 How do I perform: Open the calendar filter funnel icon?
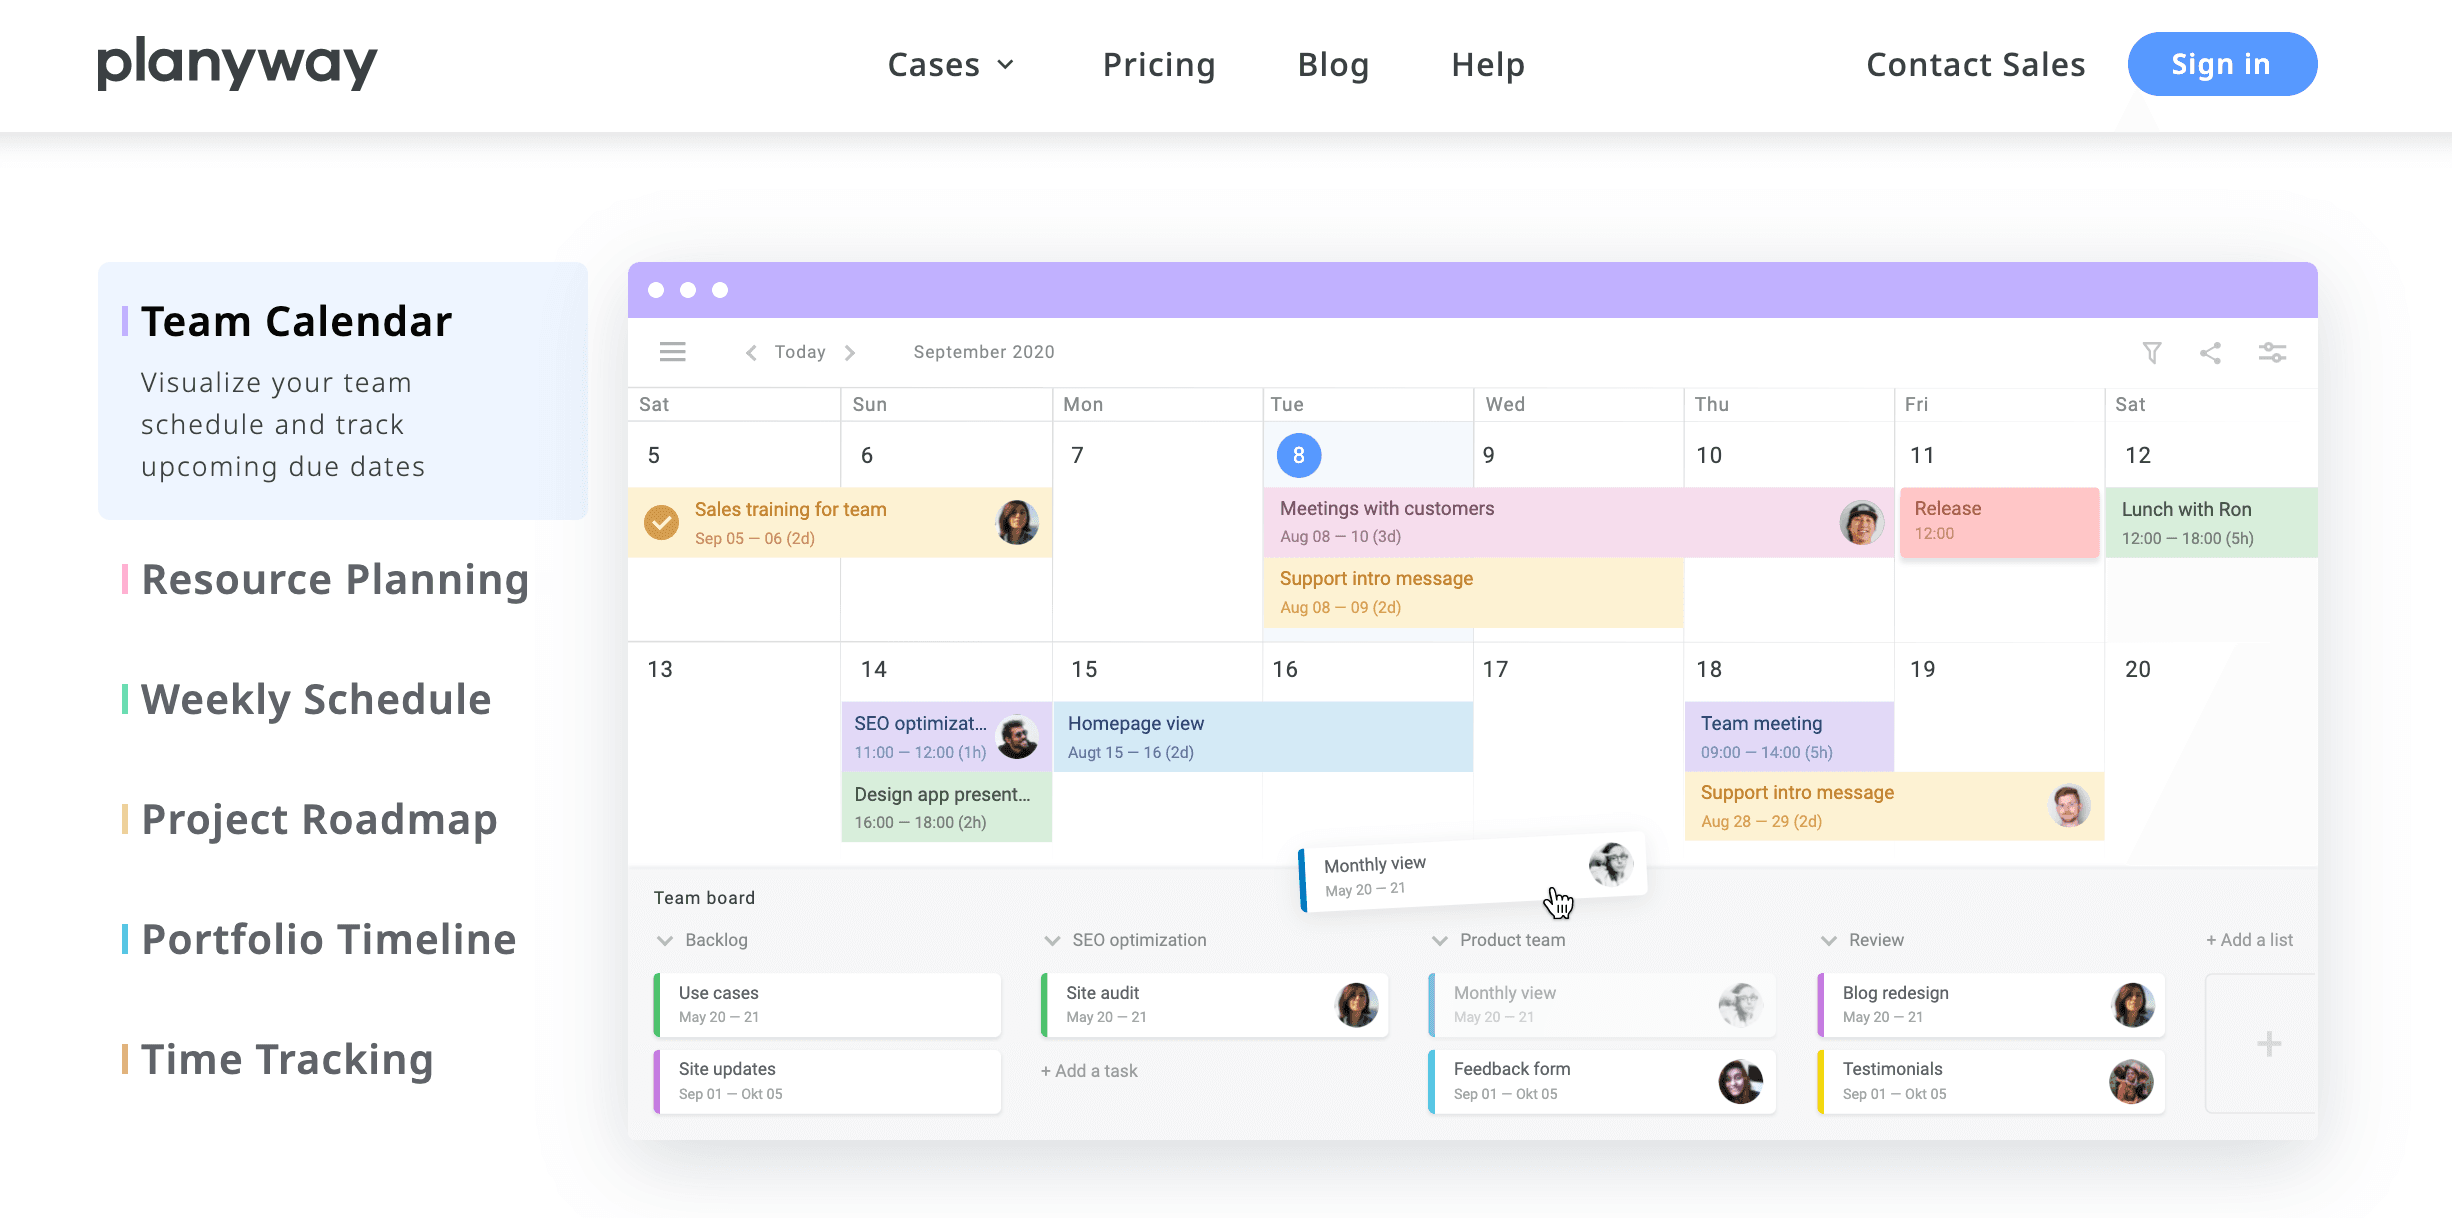coord(2152,352)
